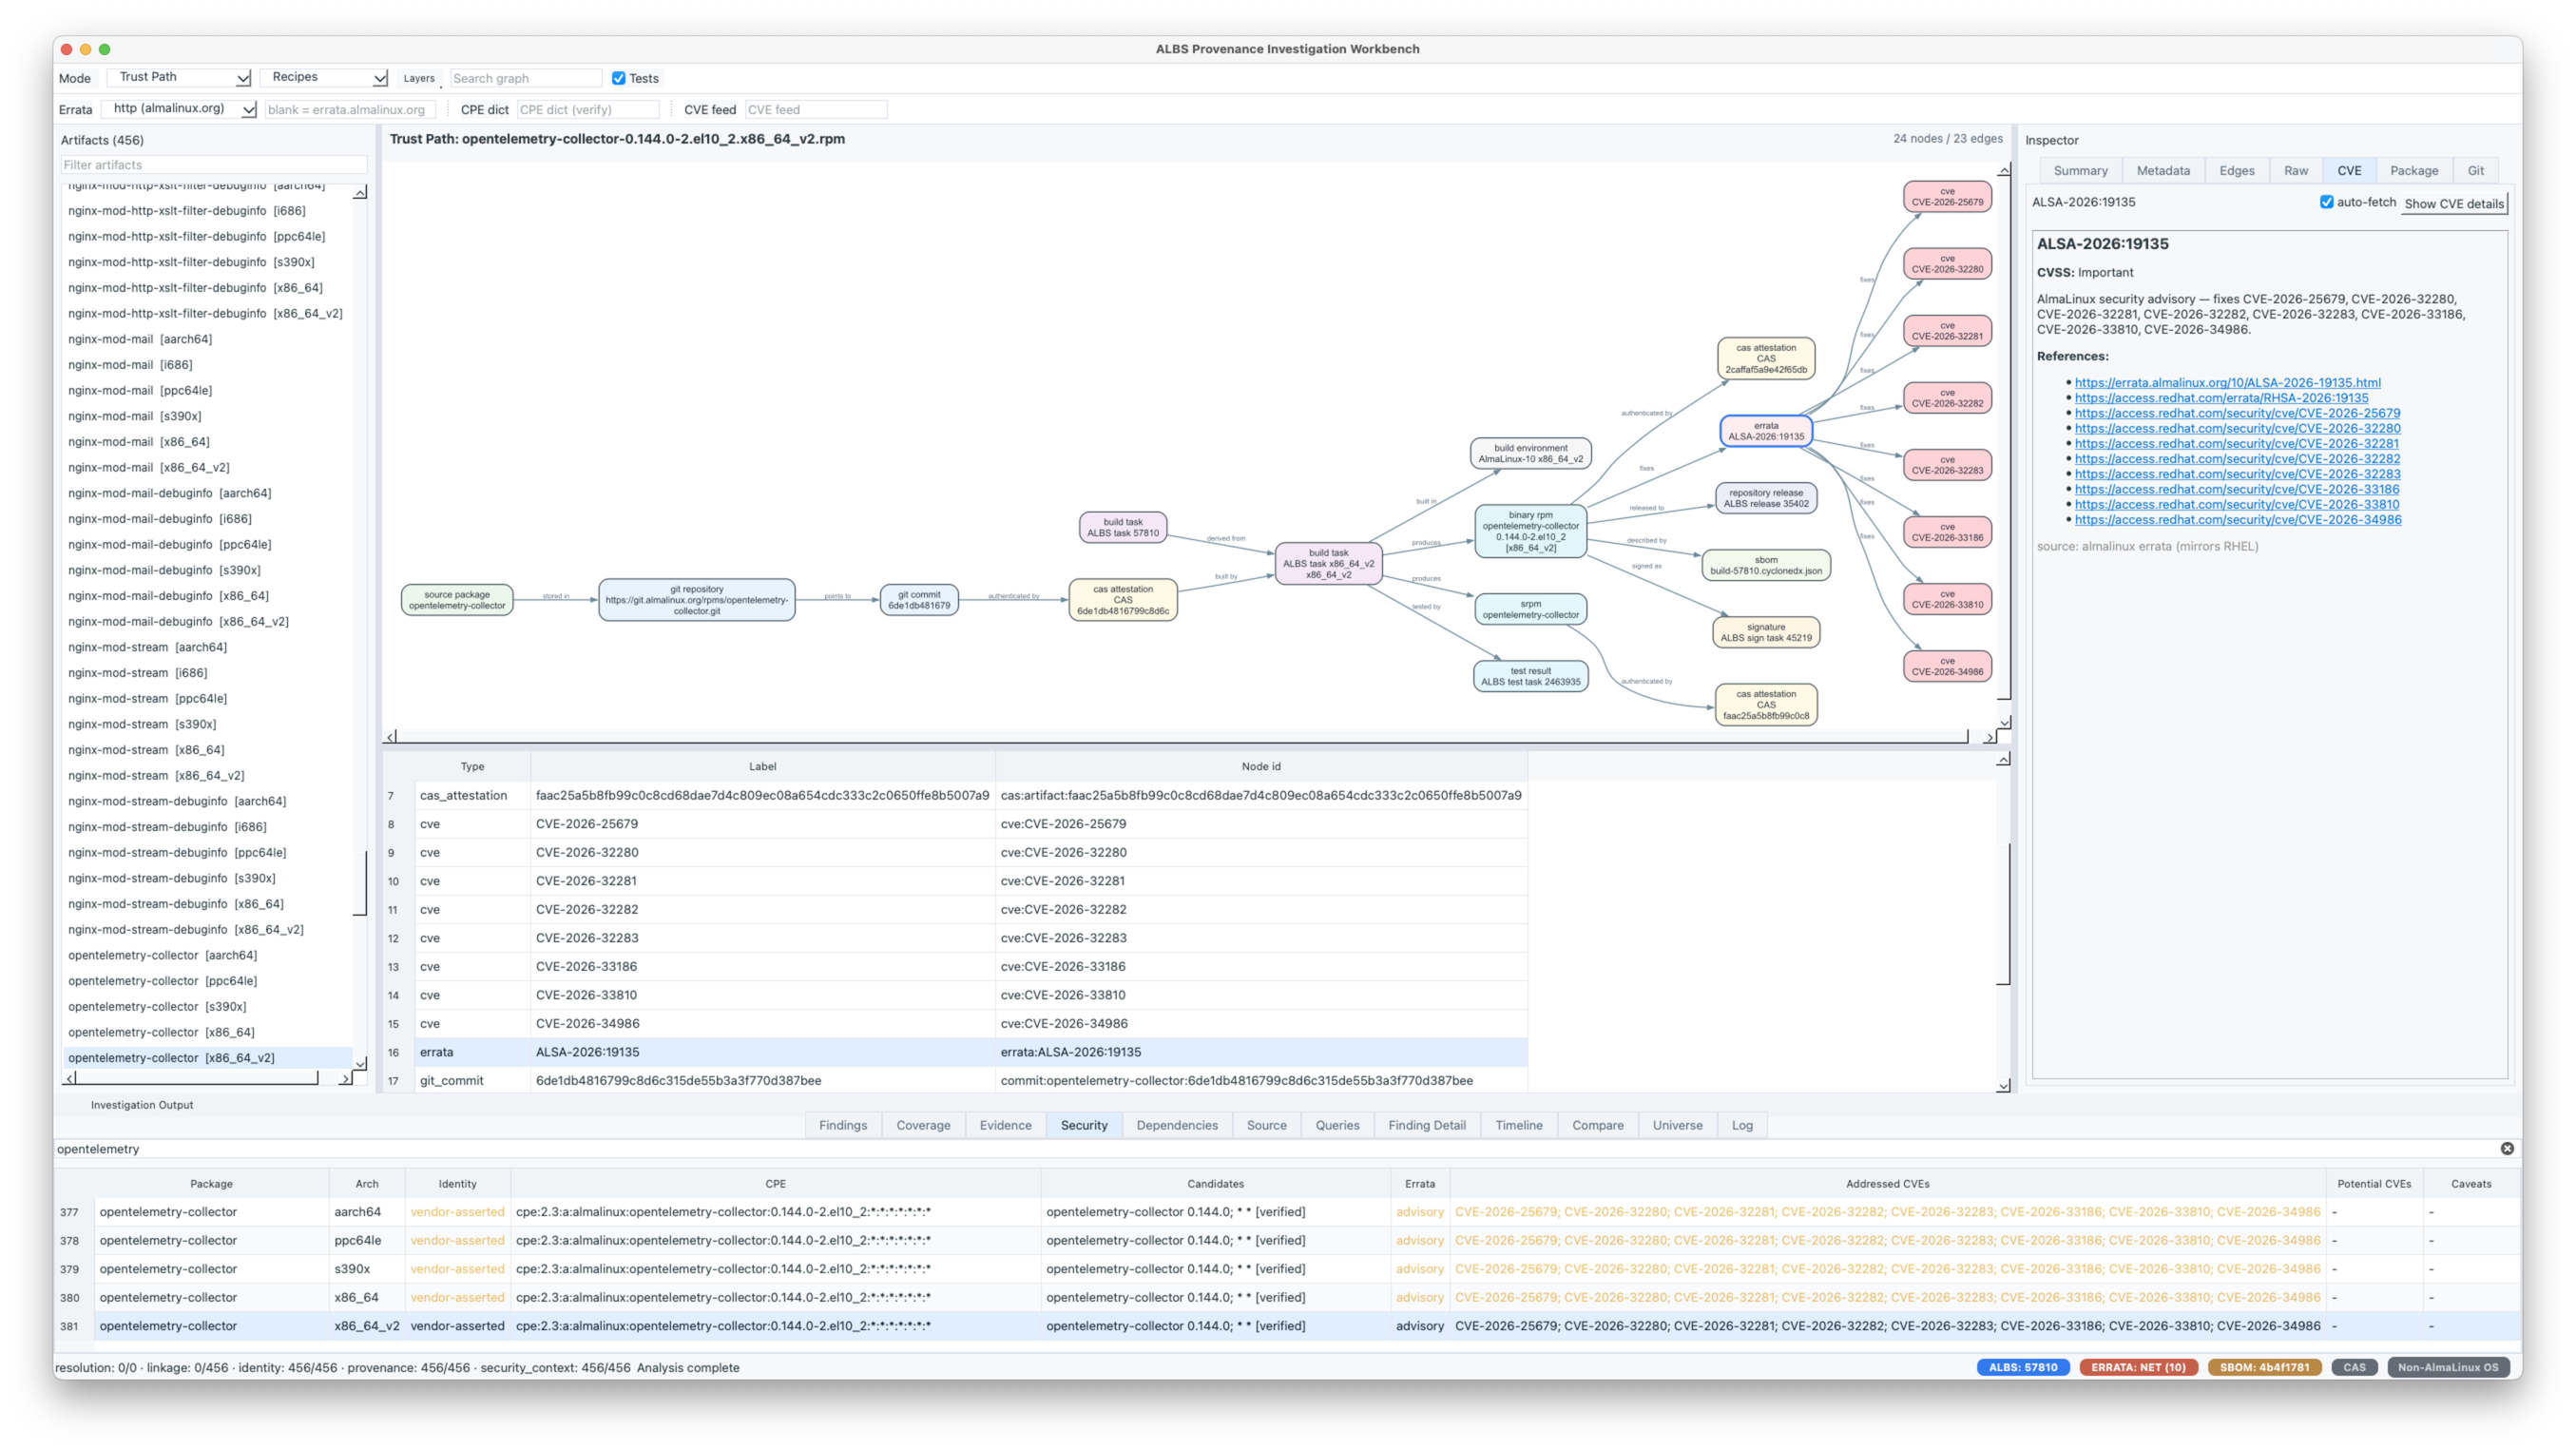Open the Recipes dropdown
This screenshot has width=2576, height=1450.
click(x=325, y=77)
